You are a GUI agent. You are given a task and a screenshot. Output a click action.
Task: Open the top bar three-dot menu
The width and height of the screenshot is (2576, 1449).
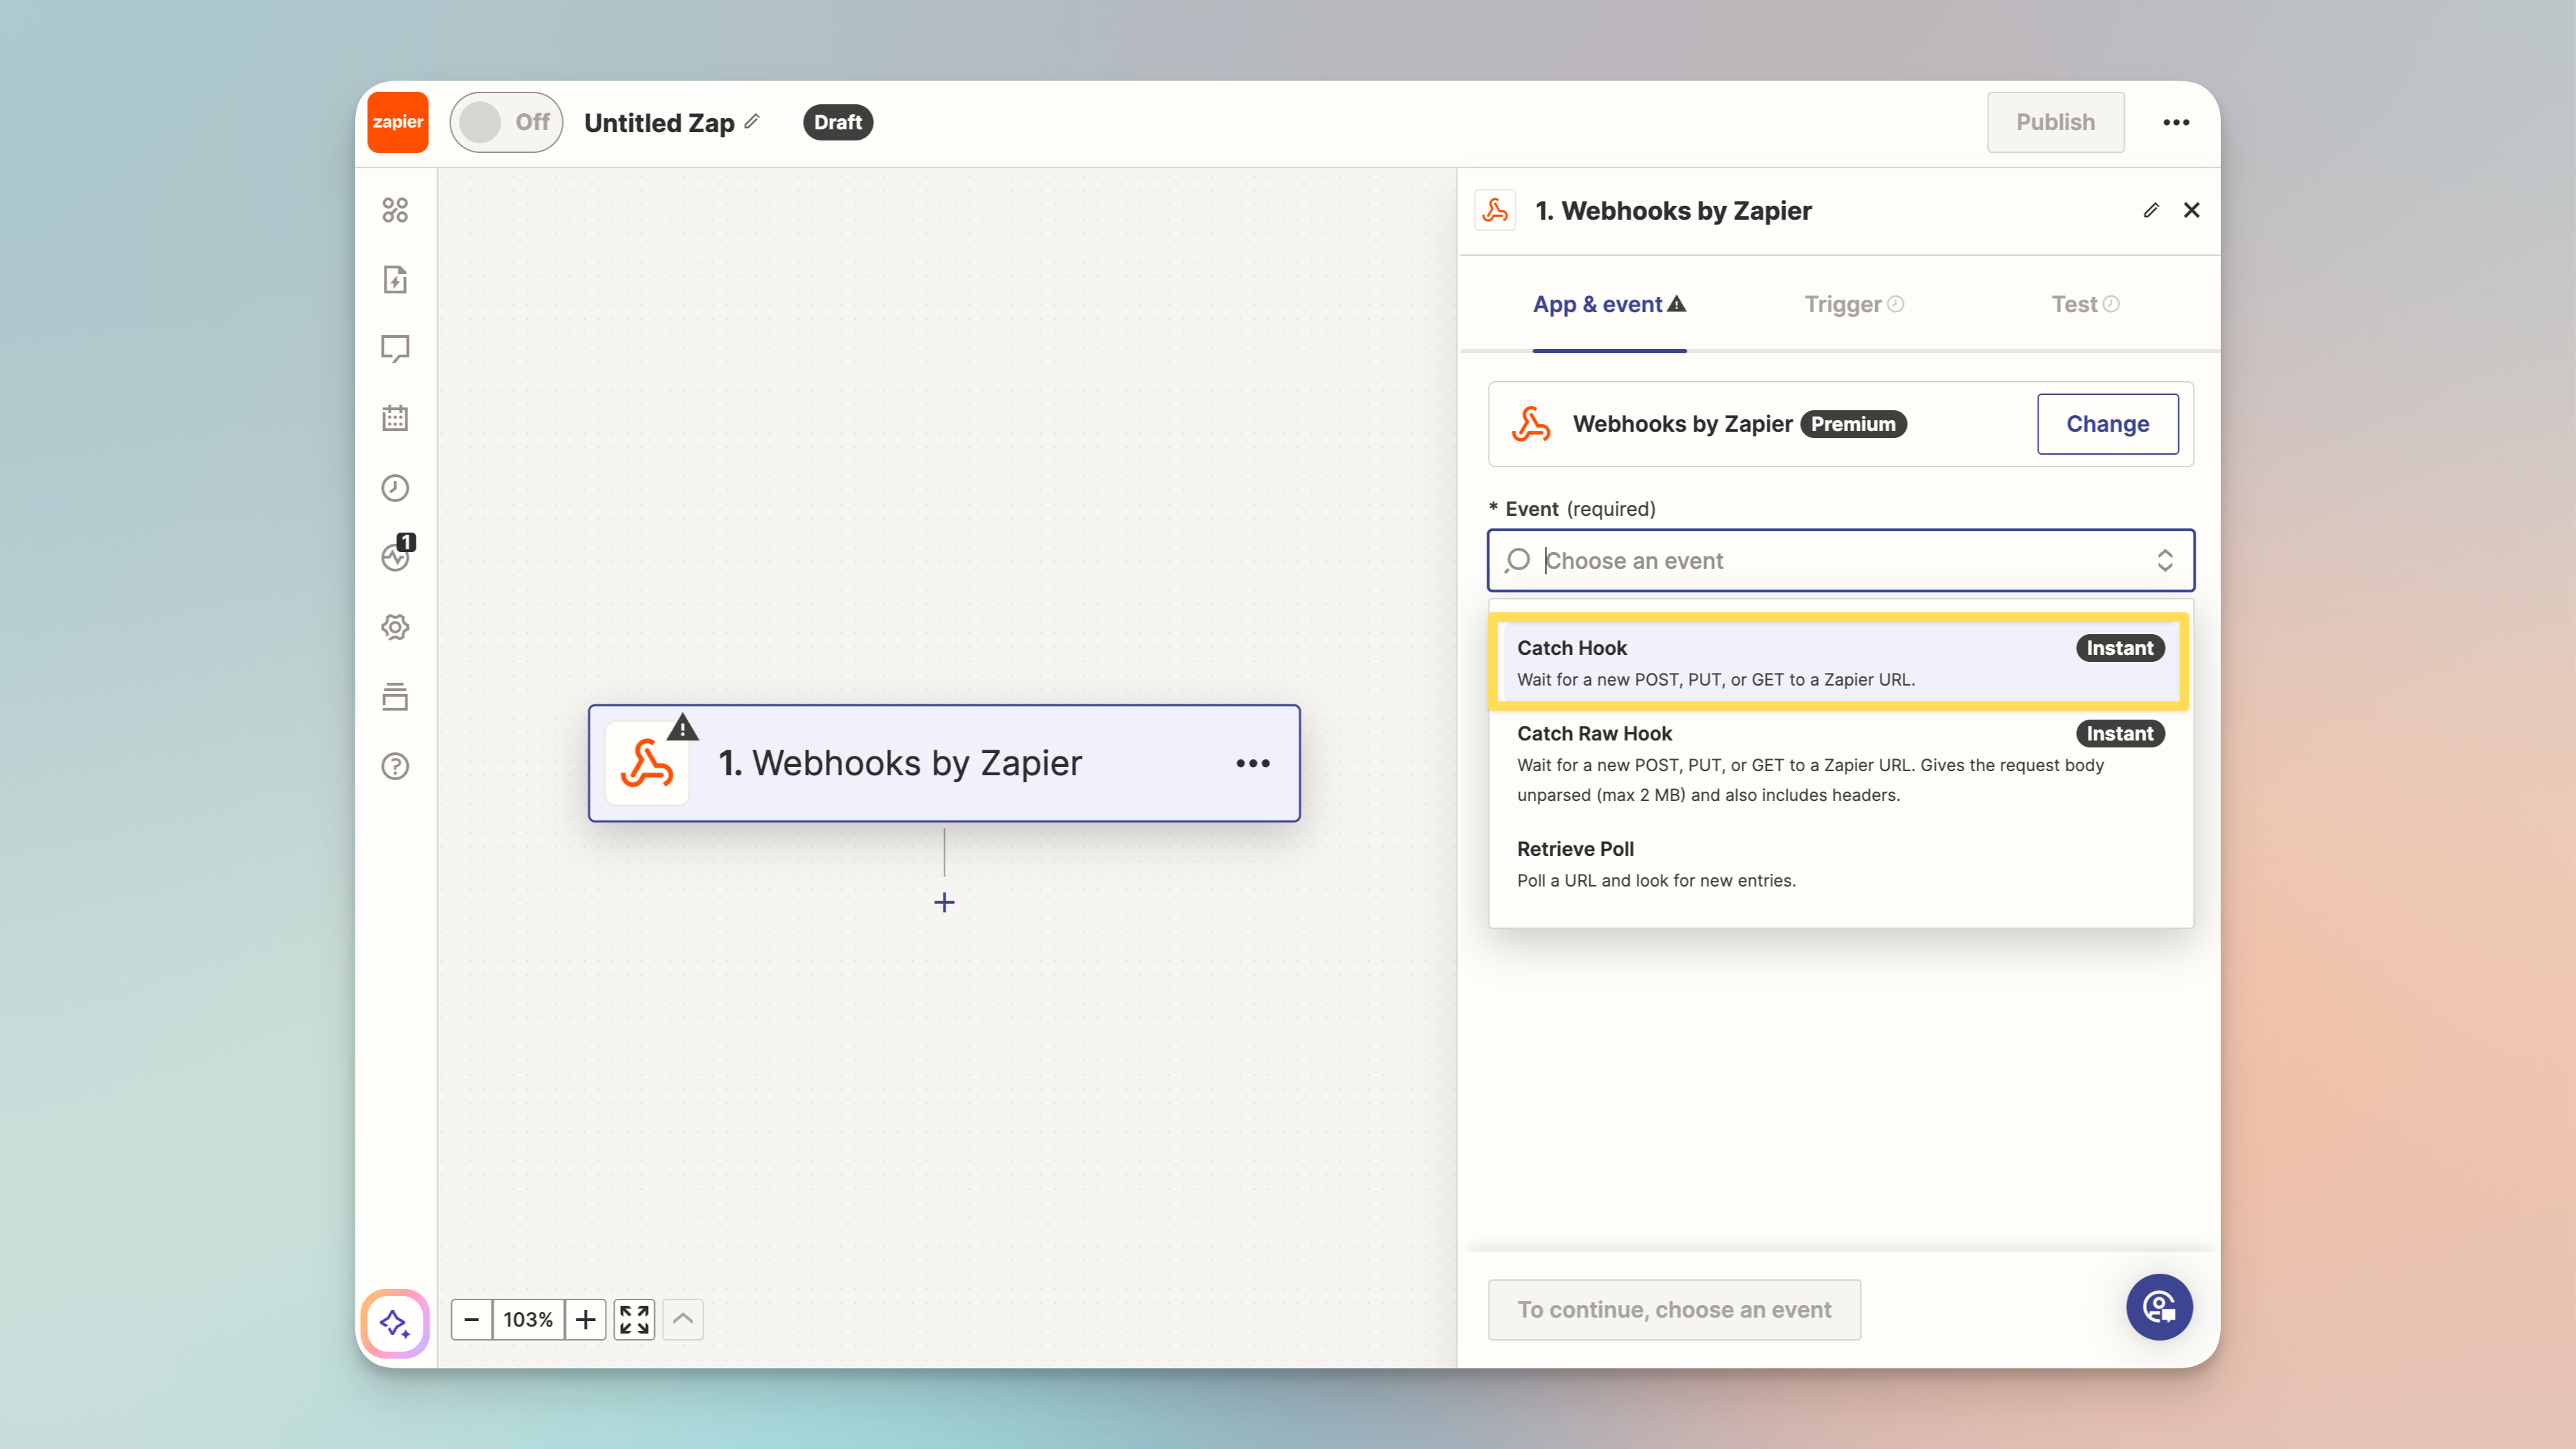coord(2176,122)
